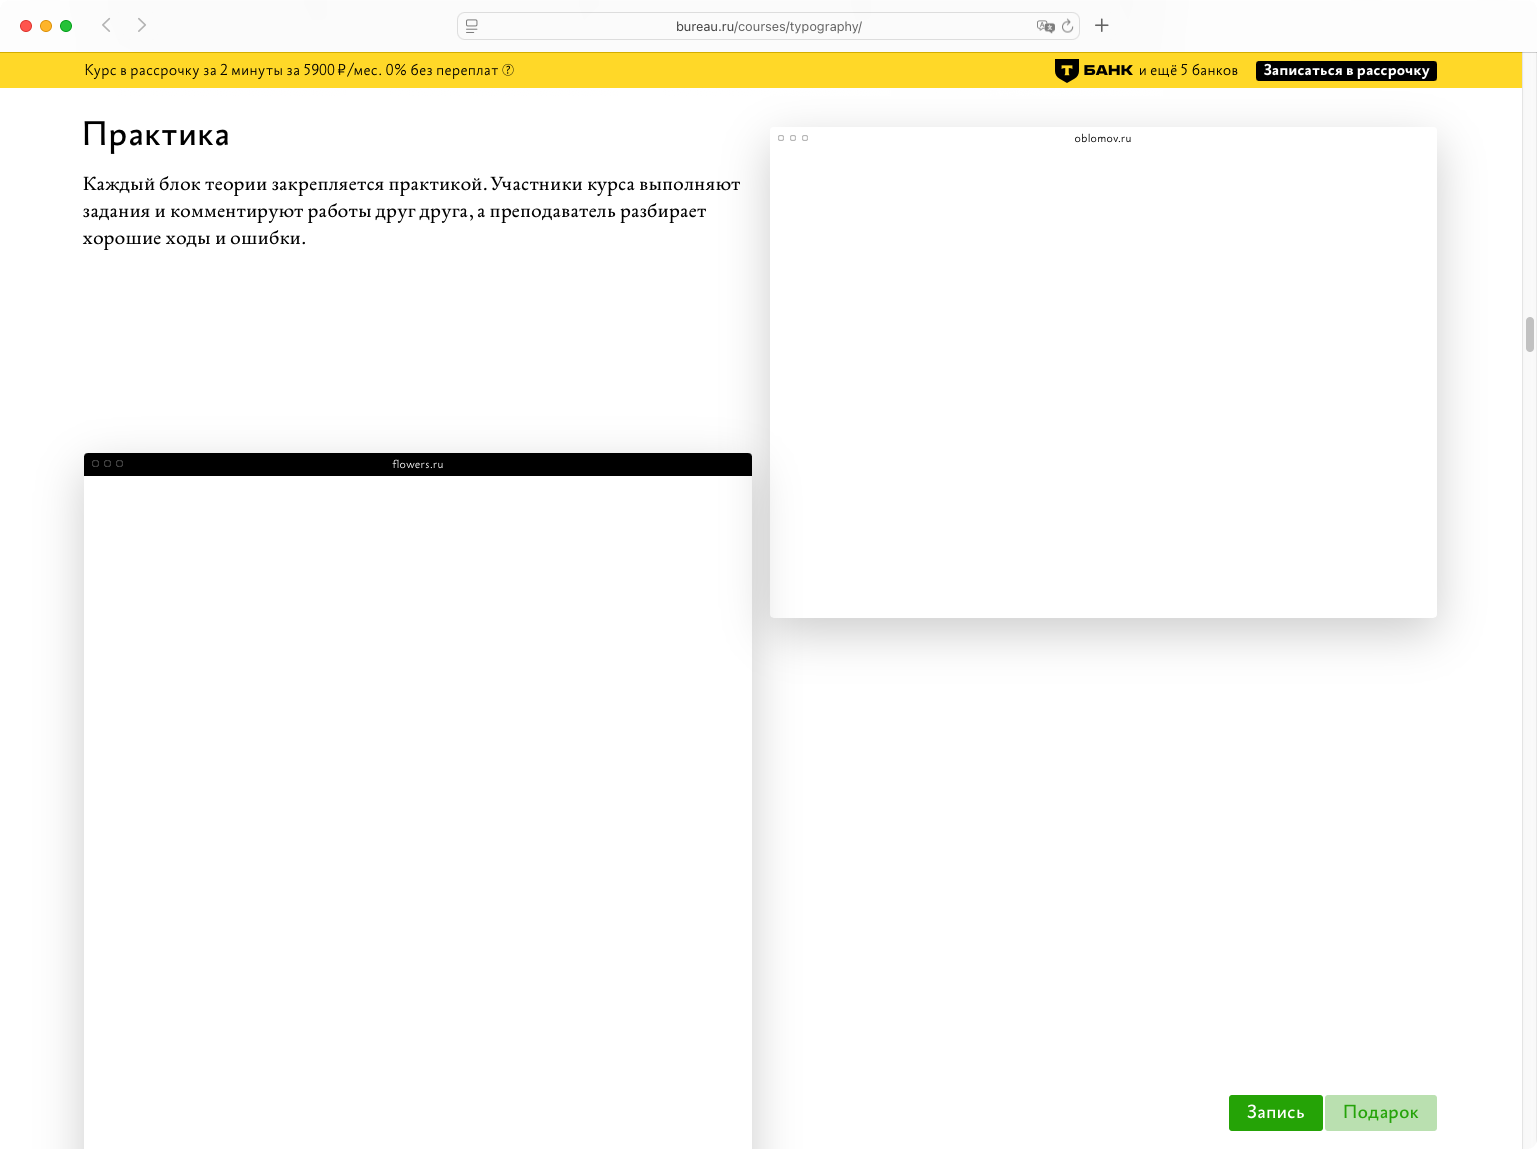The image size is (1537, 1149).
Task: Select the light green 'Подарок' button
Action: tap(1380, 1113)
